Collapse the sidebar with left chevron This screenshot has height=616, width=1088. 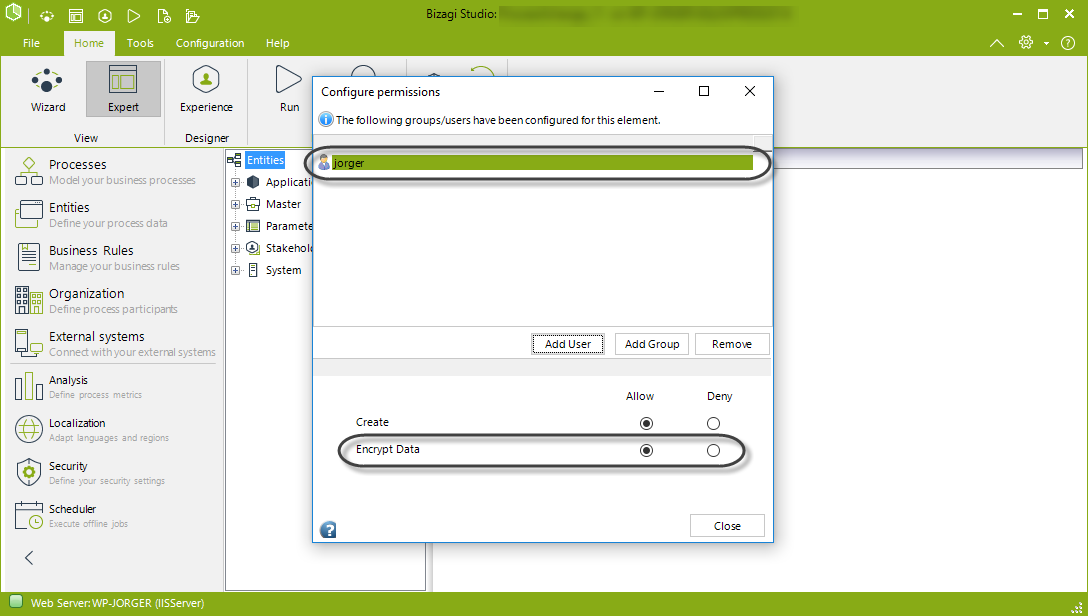coord(29,558)
